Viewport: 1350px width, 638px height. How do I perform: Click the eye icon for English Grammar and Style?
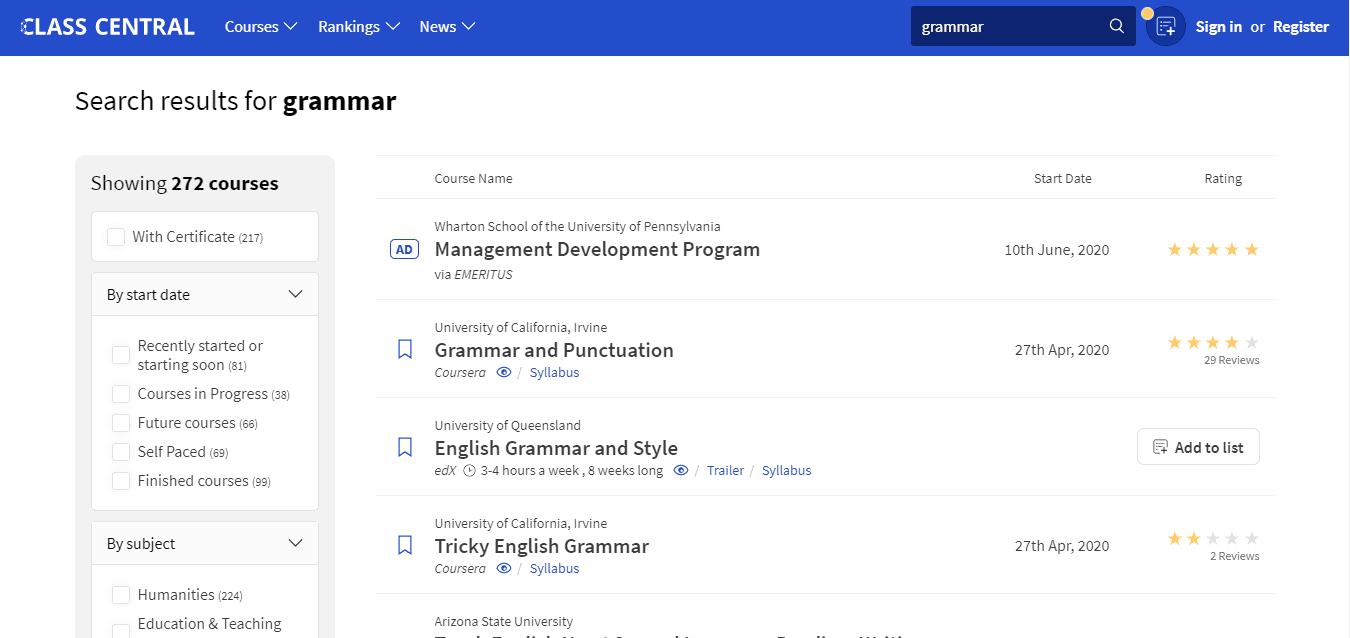(681, 470)
